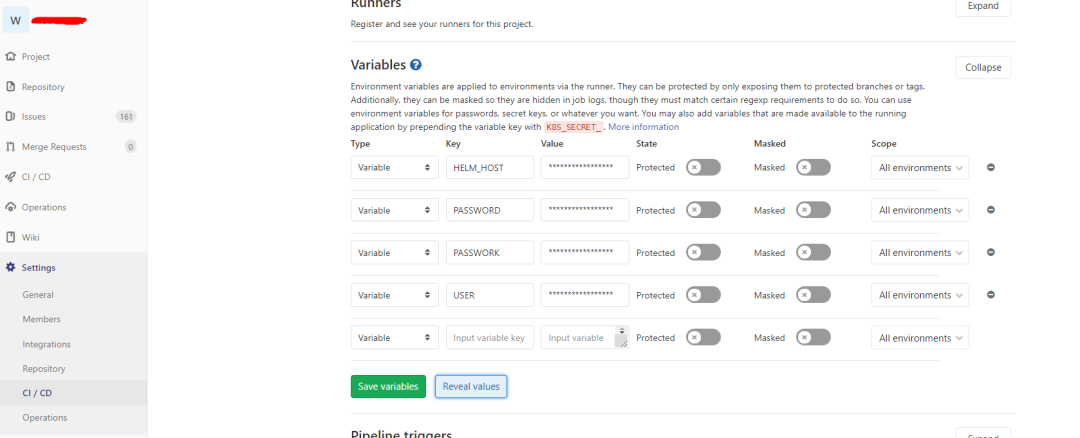
Task: Open Scope dropdown for PASSWORK variable
Action: (x=919, y=253)
